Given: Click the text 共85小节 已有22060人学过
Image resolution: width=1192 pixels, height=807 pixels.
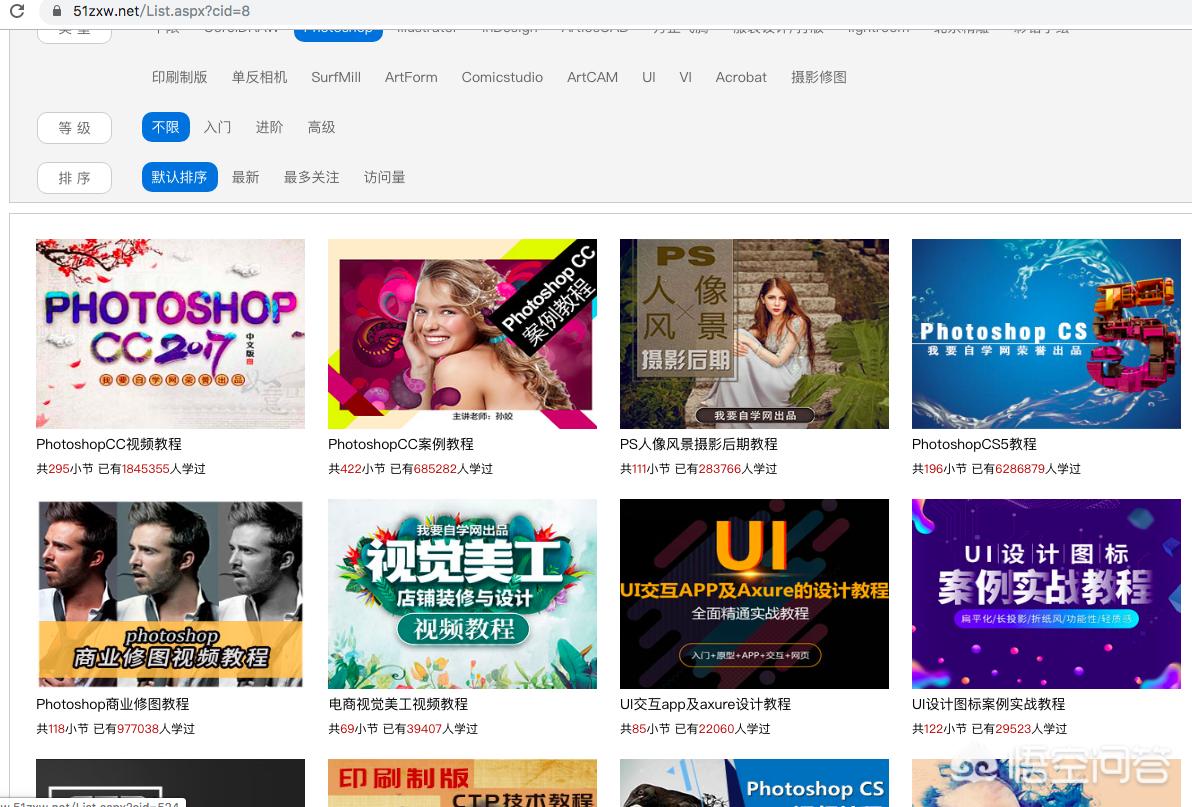Looking at the screenshot, I should pos(695,729).
